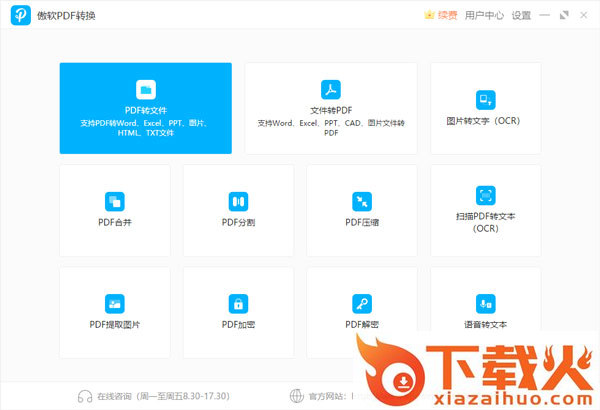The image size is (600, 410).
Task: Open 用户中心 user center
Action: [x=484, y=15]
